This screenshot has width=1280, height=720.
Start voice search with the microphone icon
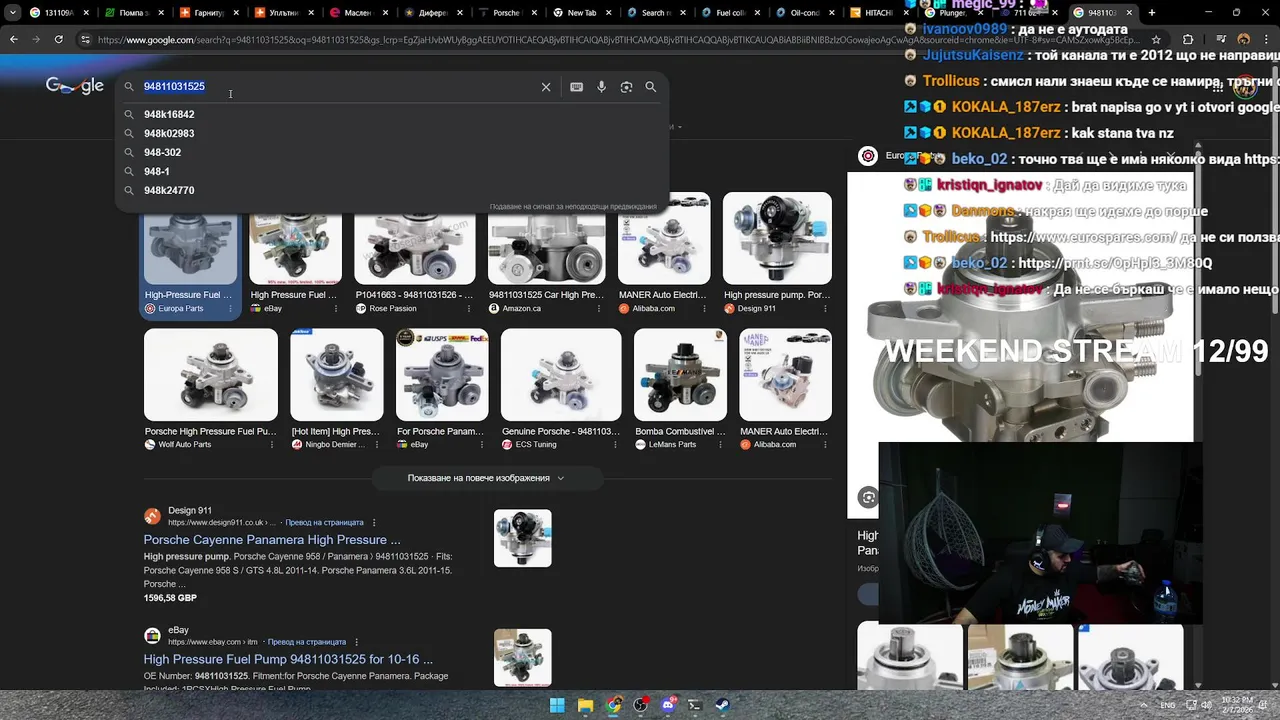click(x=601, y=87)
